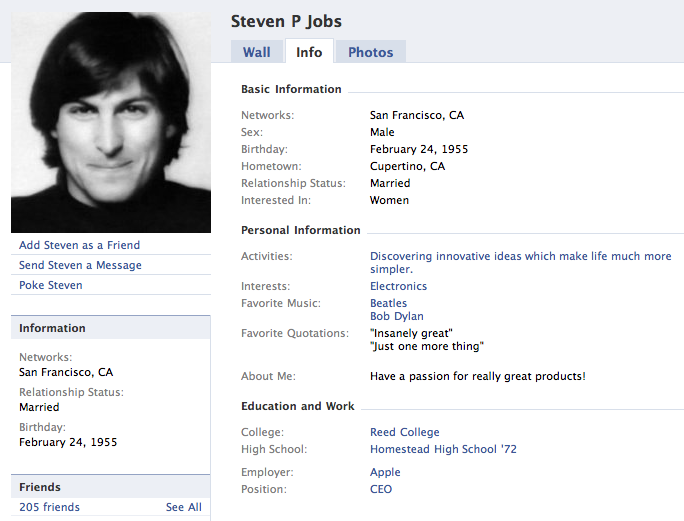Click the CEO position link
Viewport: 684px width, 521px height.
tap(381, 489)
